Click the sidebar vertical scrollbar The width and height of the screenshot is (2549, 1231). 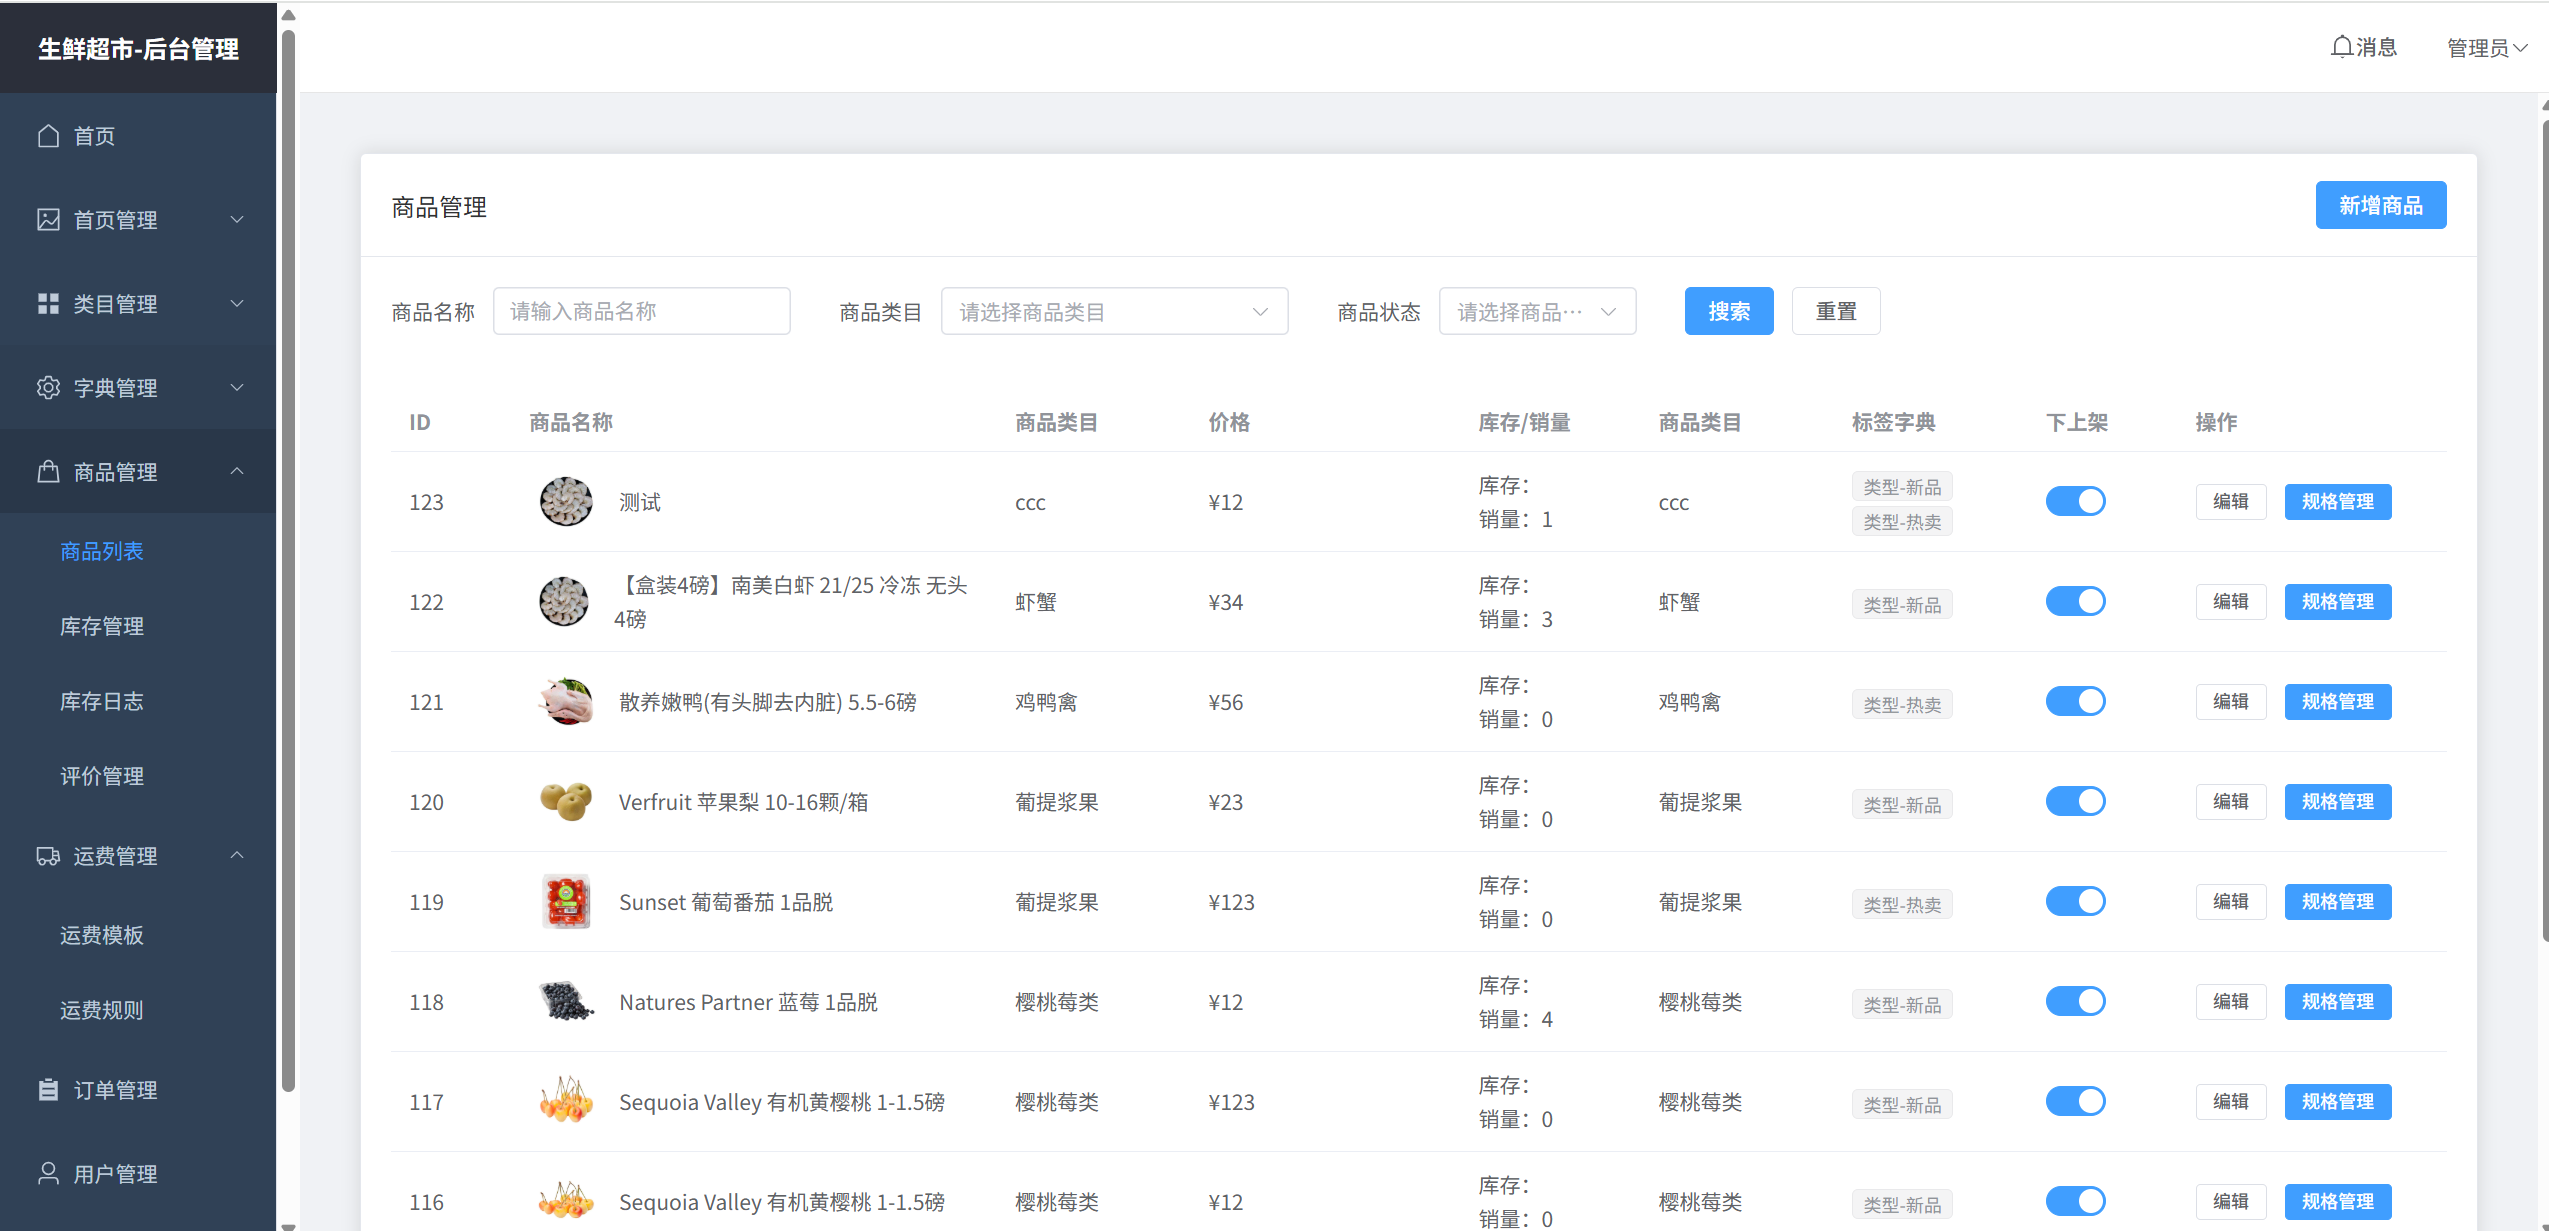pos(288,560)
